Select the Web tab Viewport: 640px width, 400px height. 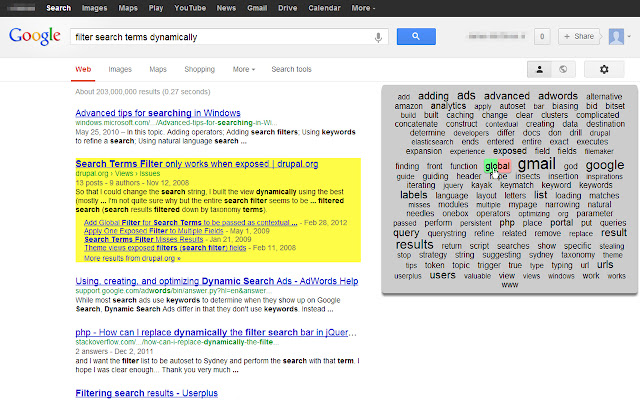point(83,69)
